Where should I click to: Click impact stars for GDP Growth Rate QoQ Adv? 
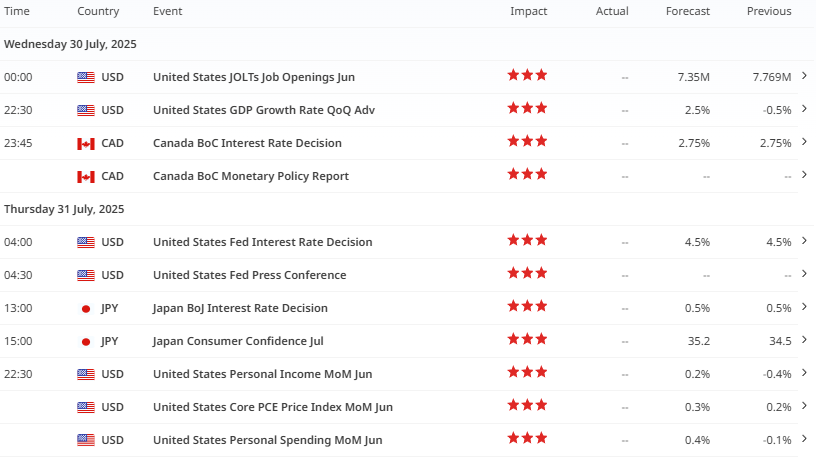point(527,108)
